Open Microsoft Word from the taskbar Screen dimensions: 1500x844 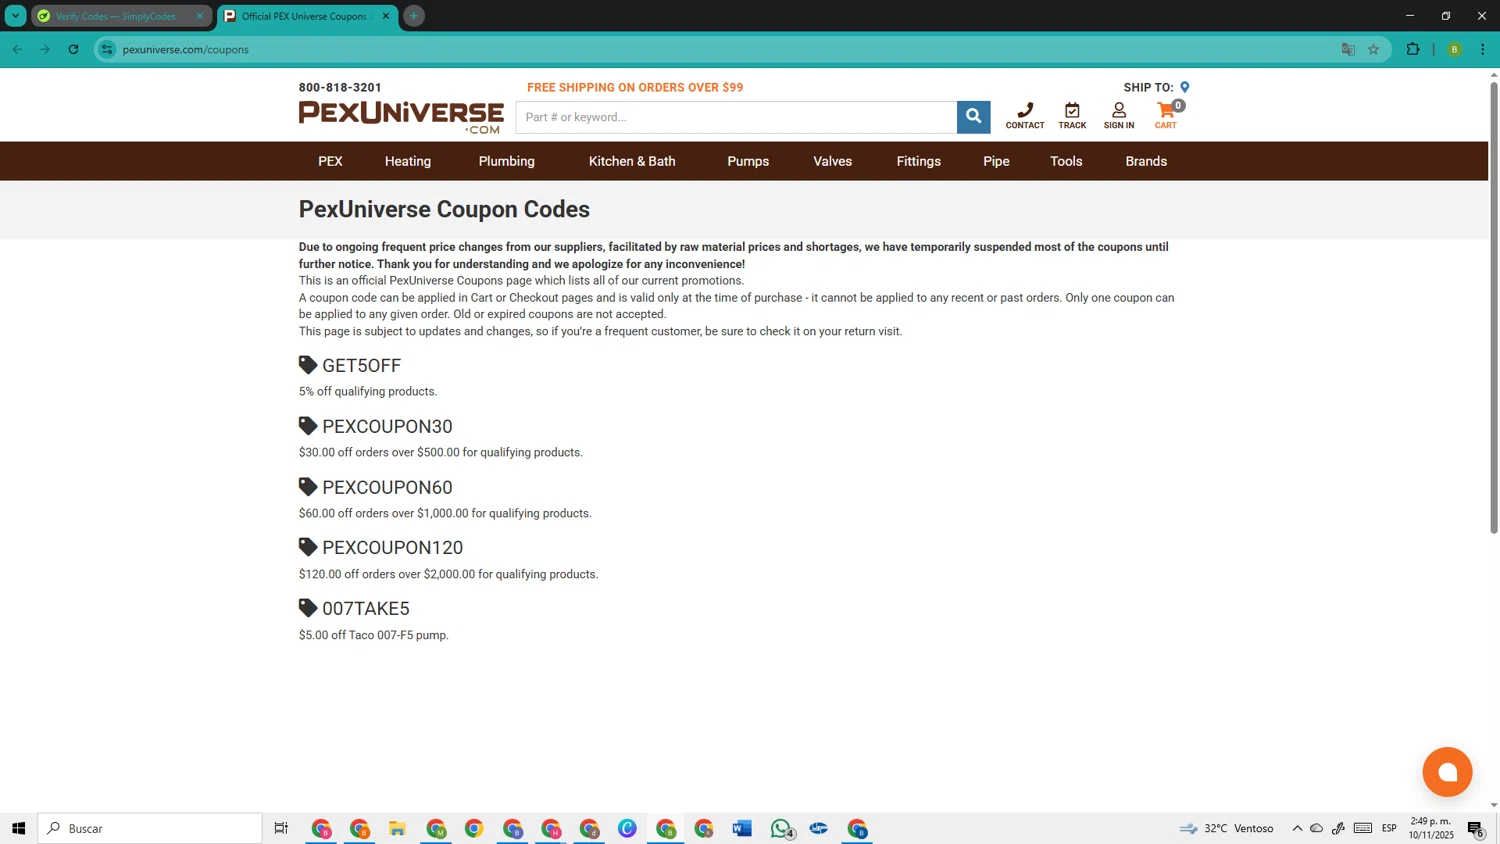[741, 828]
